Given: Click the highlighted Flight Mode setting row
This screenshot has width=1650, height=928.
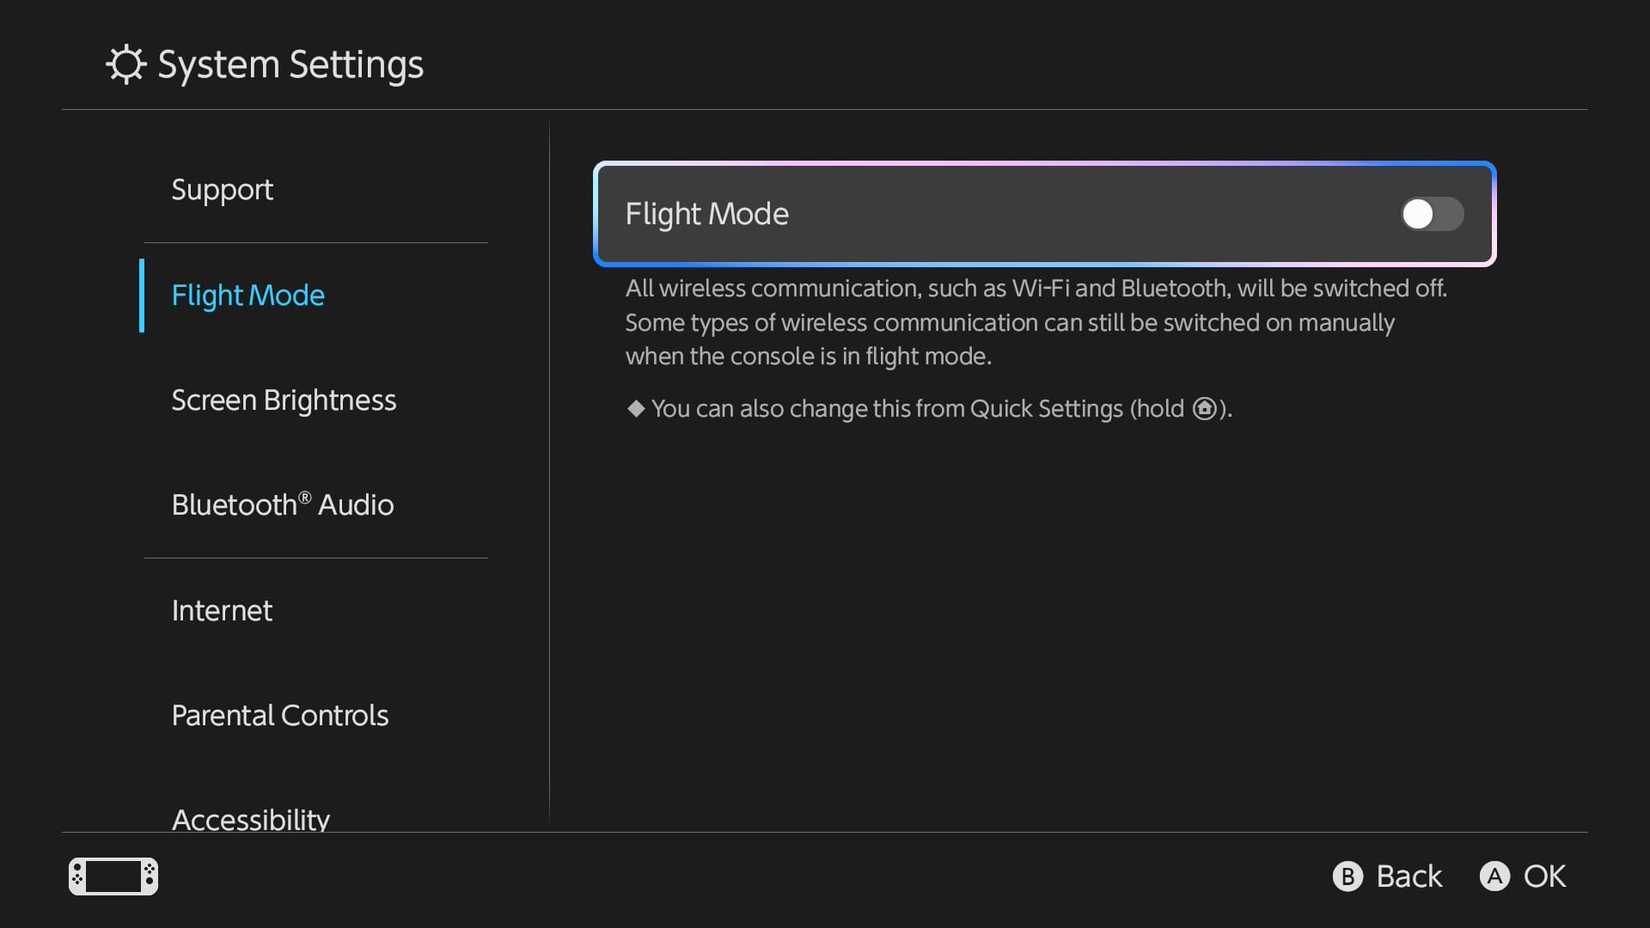Looking at the screenshot, I should click(x=1045, y=214).
